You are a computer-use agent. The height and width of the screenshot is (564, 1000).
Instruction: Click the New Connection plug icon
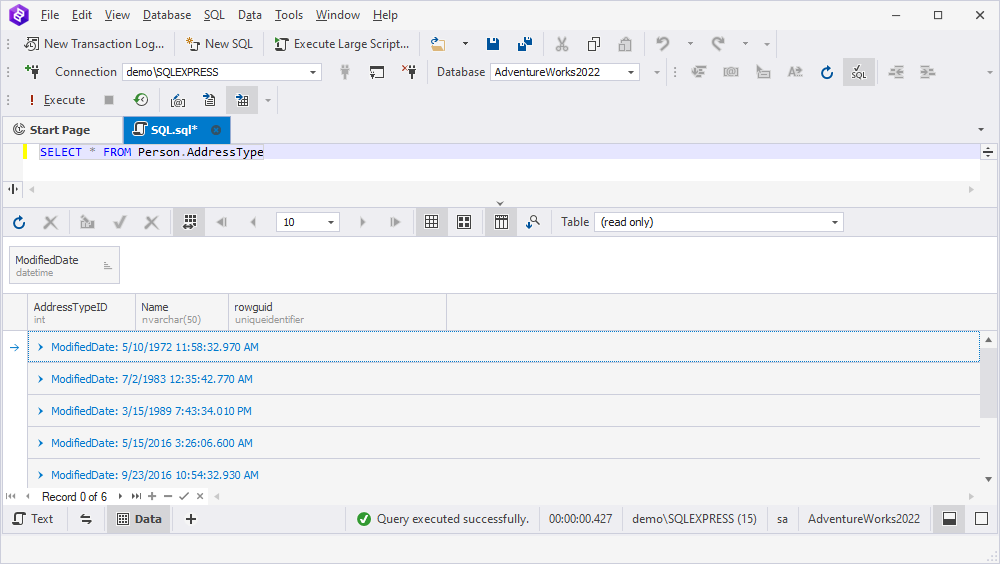(33, 72)
